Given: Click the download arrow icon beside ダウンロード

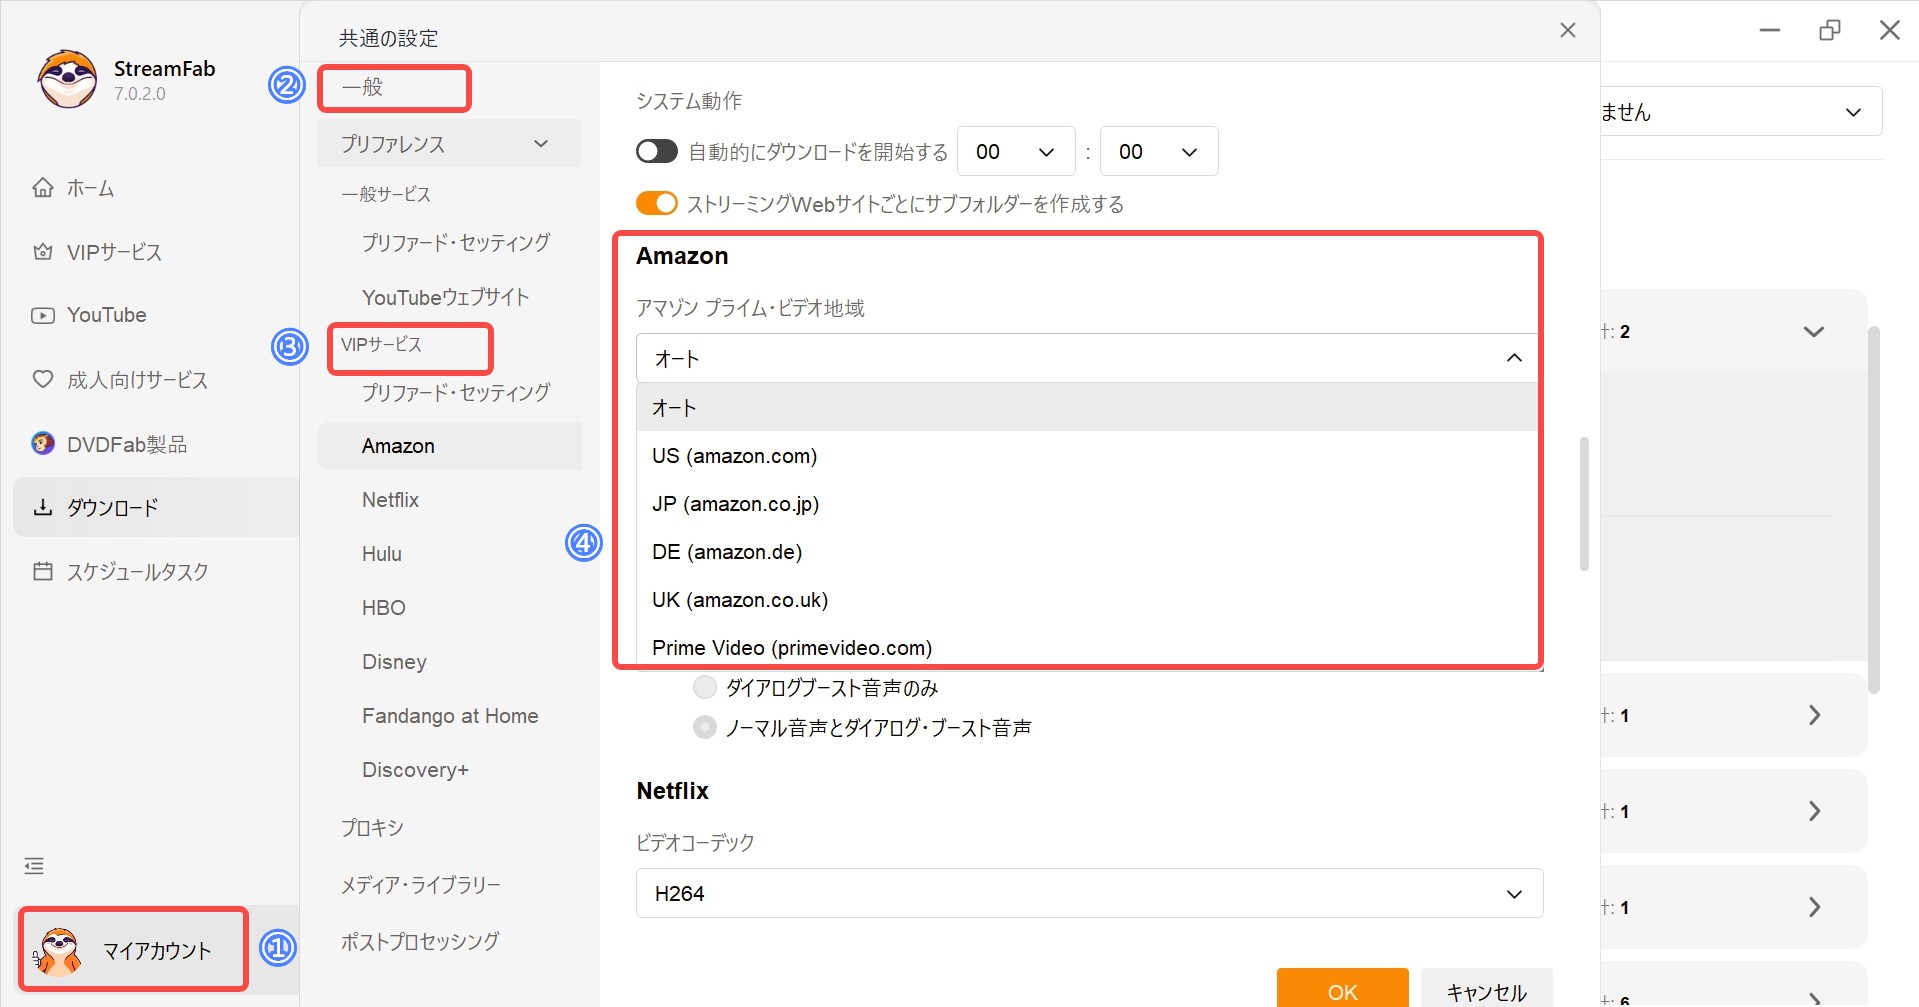Looking at the screenshot, I should point(43,507).
